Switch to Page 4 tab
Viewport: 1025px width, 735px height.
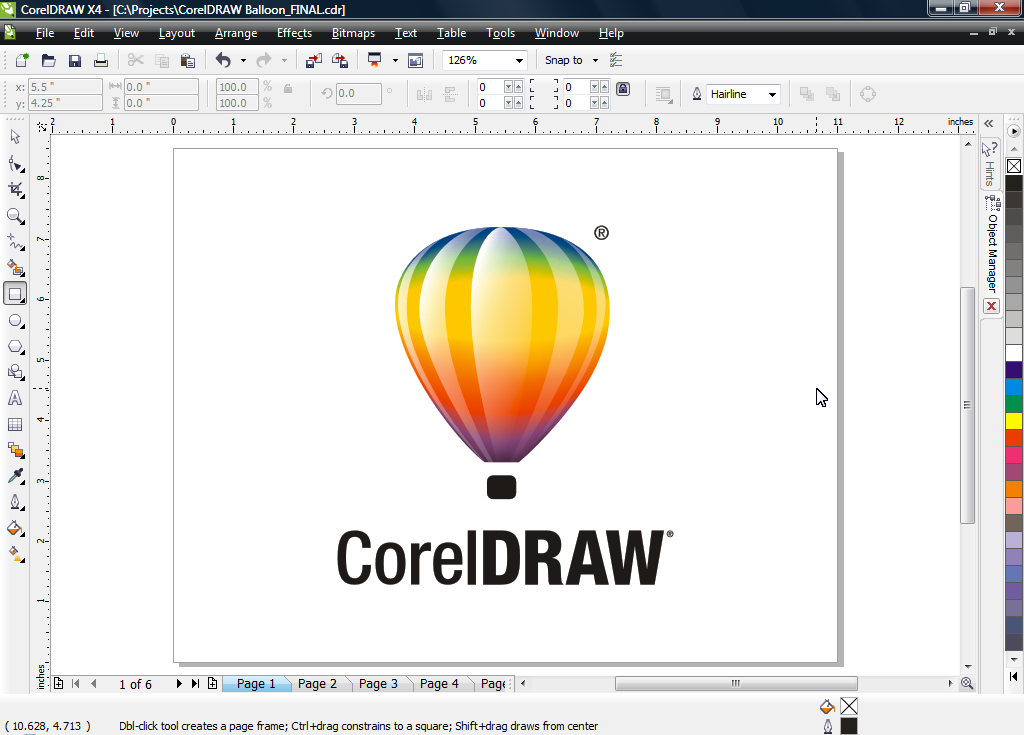439,683
